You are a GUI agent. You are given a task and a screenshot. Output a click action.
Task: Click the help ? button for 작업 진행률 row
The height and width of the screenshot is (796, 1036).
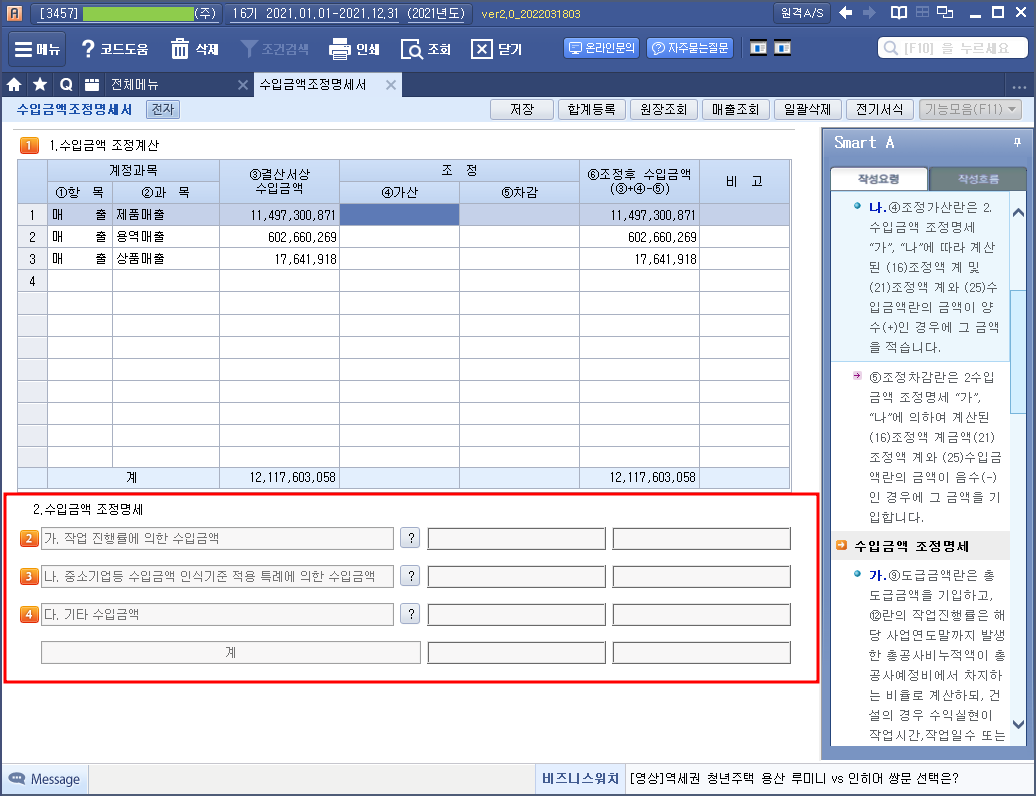click(411, 538)
